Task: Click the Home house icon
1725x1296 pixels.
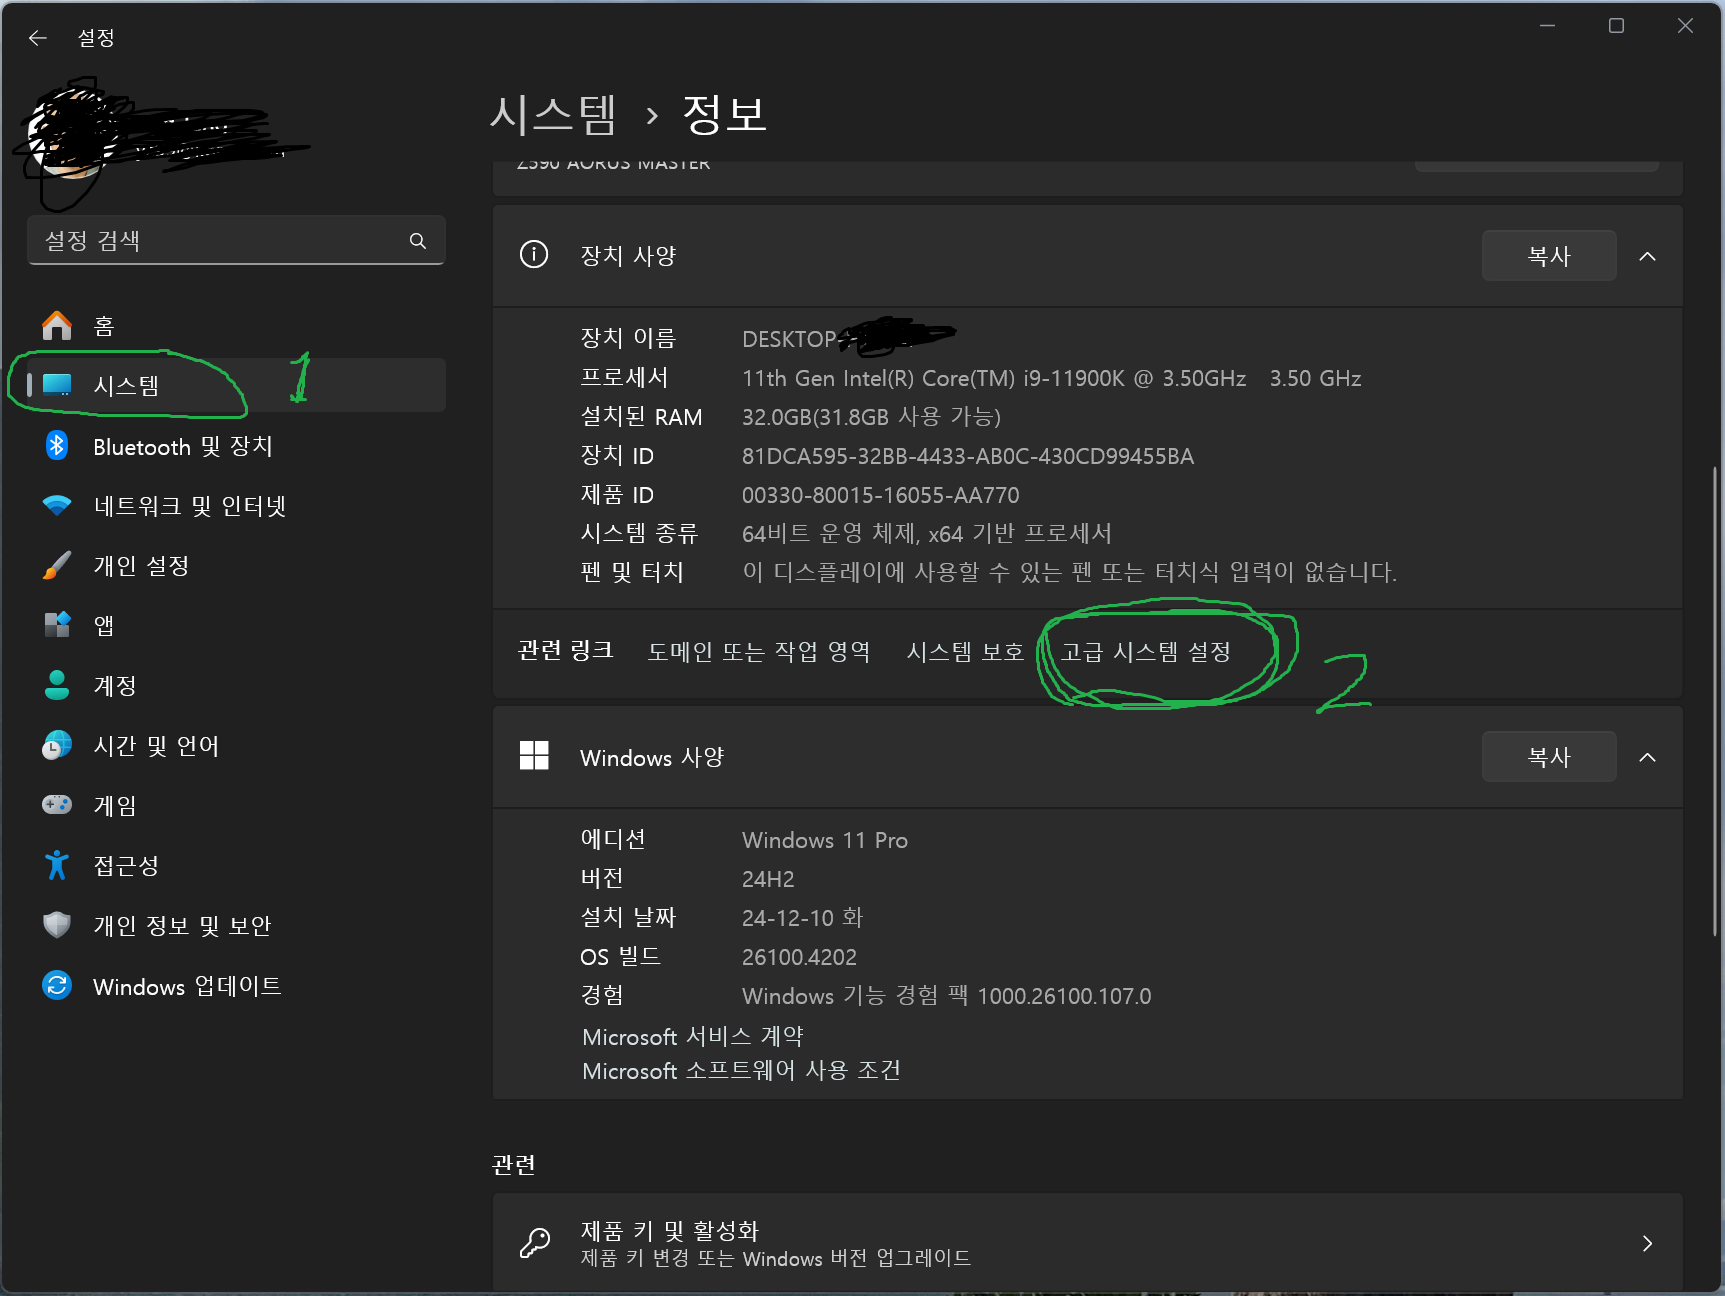Action: tap(57, 326)
